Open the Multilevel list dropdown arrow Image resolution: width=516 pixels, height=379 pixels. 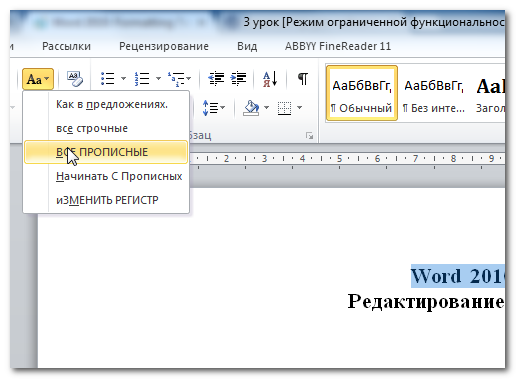(x=189, y=79)
